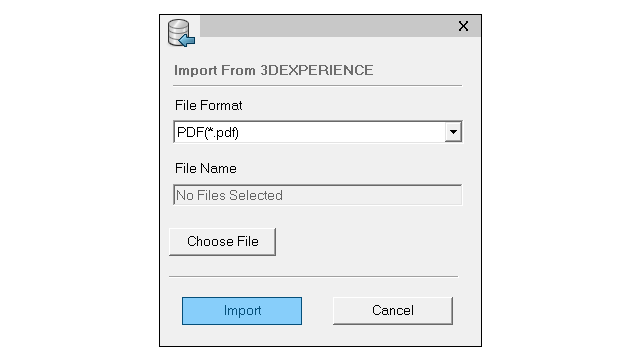Viewport: 640px width, 360px height.
Task: Close the Import From 3DEXPERIENCE dialog
Action: click(463, 26)
